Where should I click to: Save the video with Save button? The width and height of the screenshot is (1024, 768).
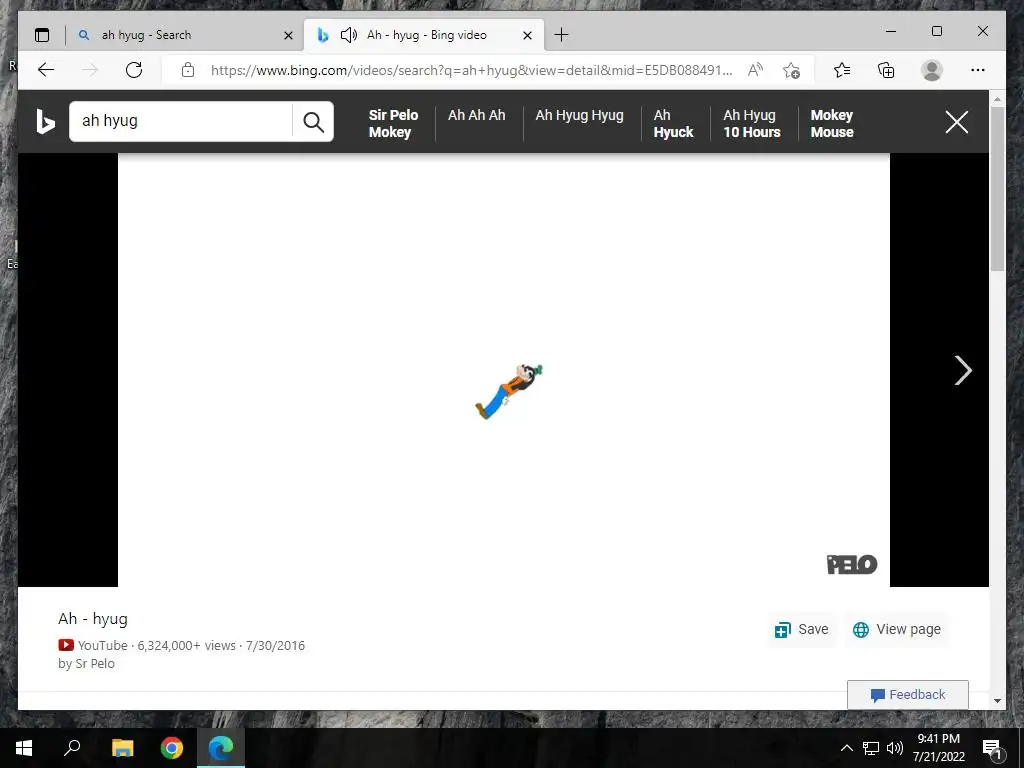801,629
